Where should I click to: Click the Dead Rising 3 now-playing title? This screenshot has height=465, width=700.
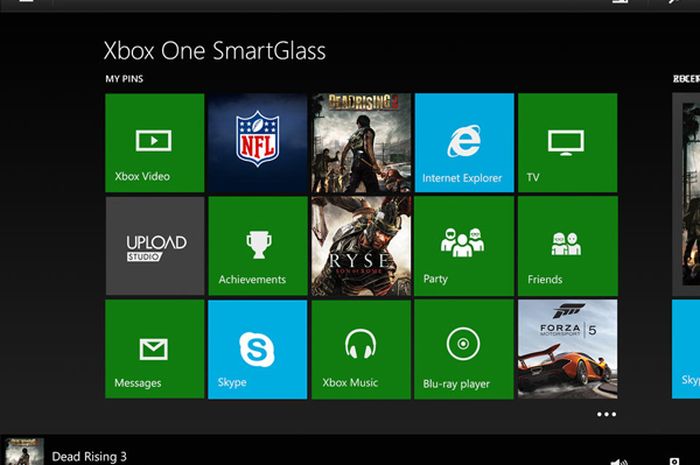click(x=89, y=457)
